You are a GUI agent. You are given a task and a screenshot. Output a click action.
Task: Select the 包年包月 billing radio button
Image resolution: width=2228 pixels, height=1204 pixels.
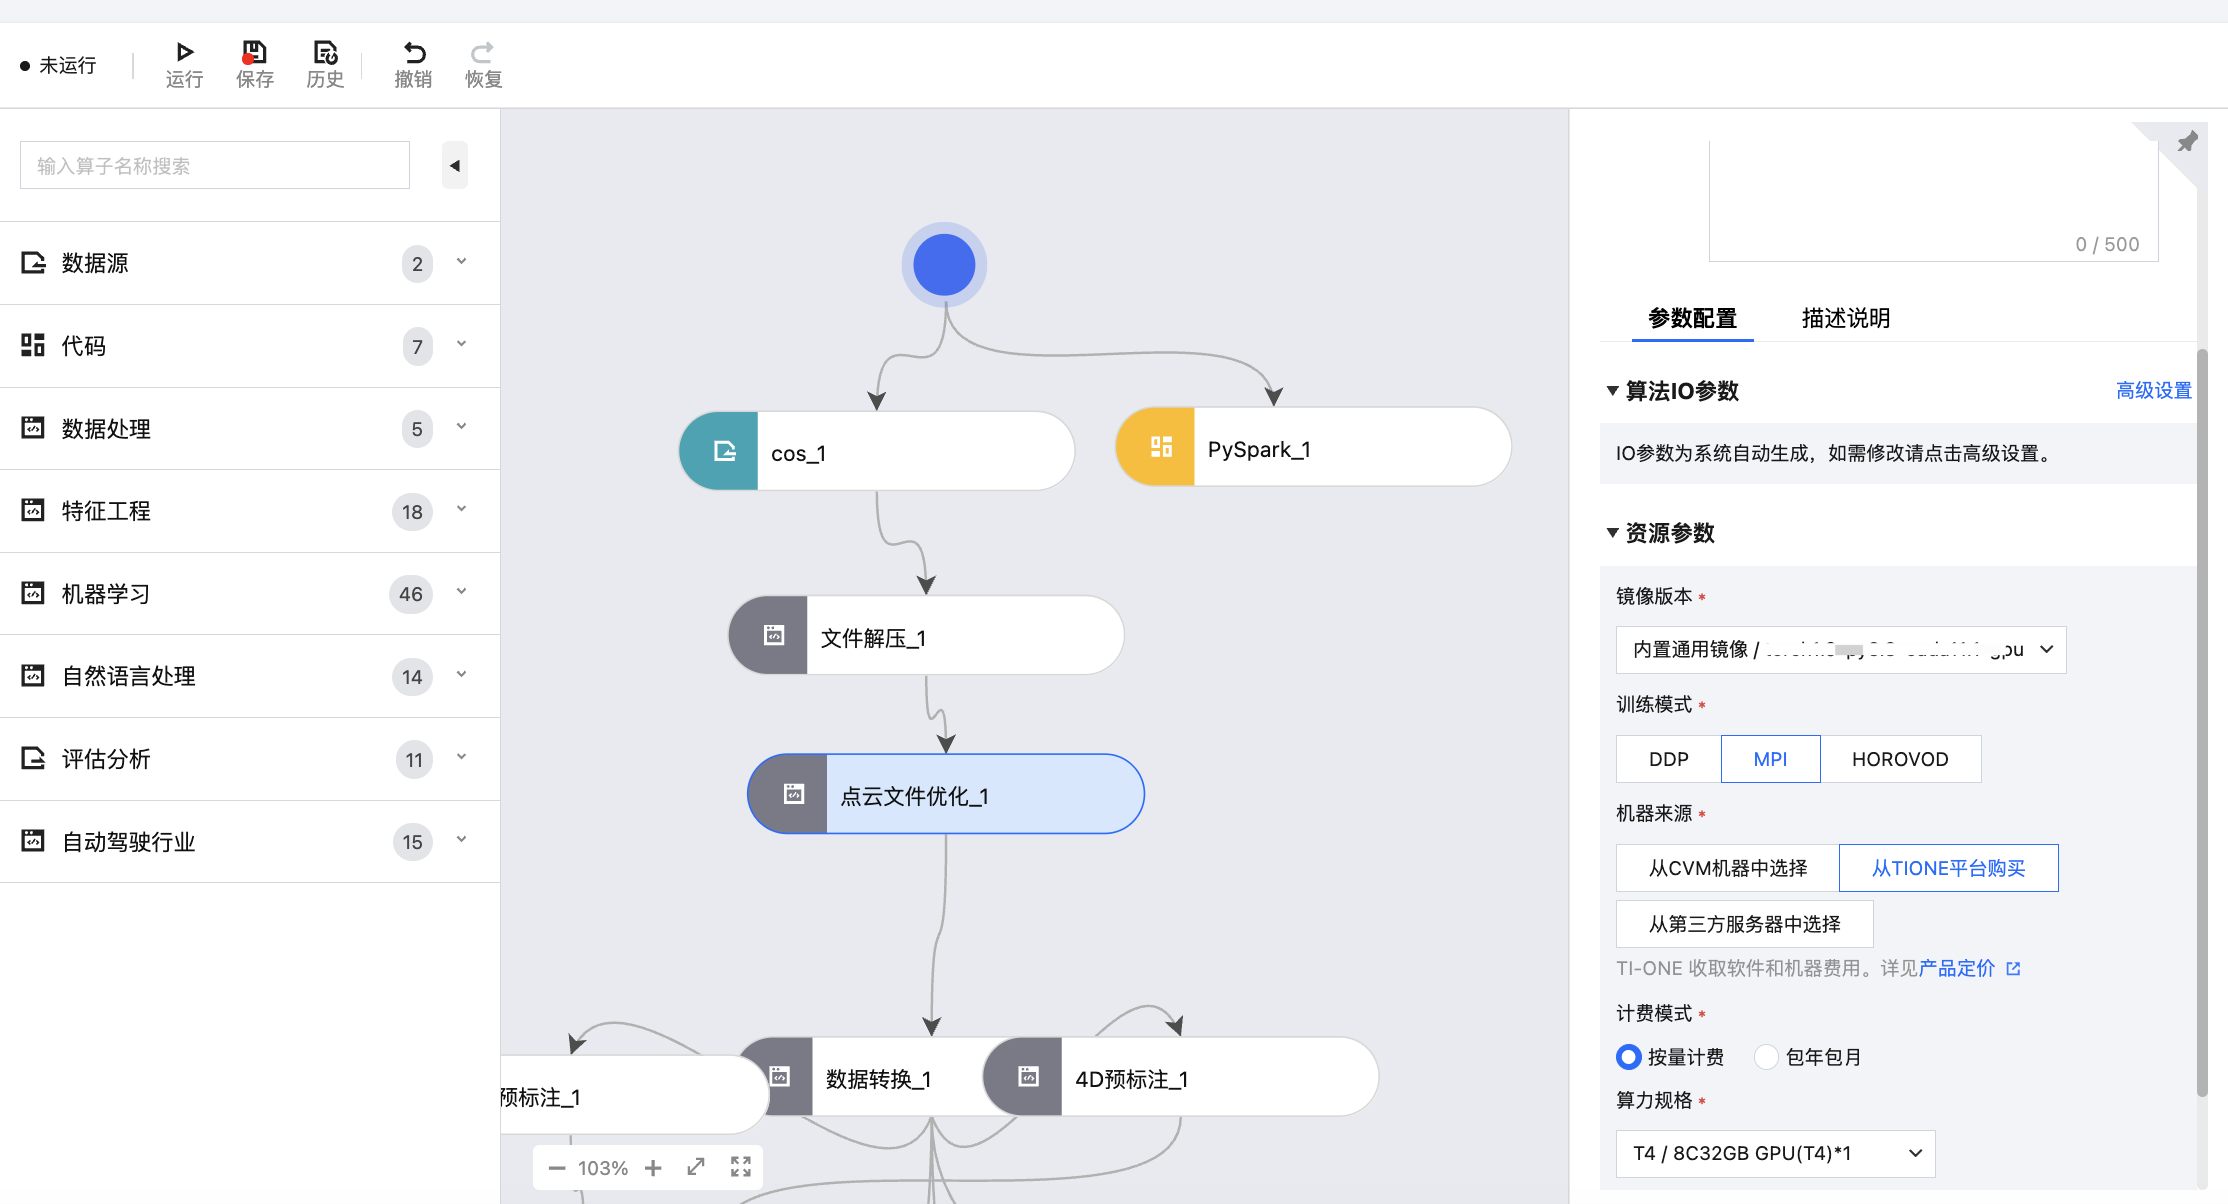pyautogui.click(x=1767, y=1057)
